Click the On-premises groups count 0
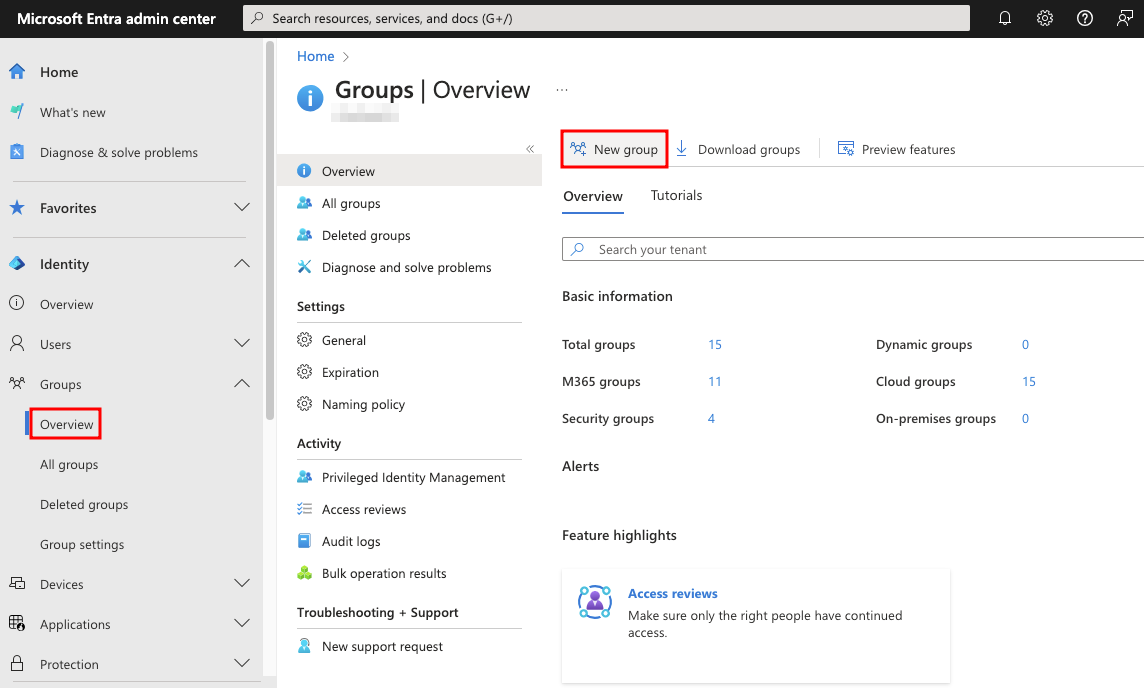The width and height of the screenshot is (1144, 688). 1025,419
